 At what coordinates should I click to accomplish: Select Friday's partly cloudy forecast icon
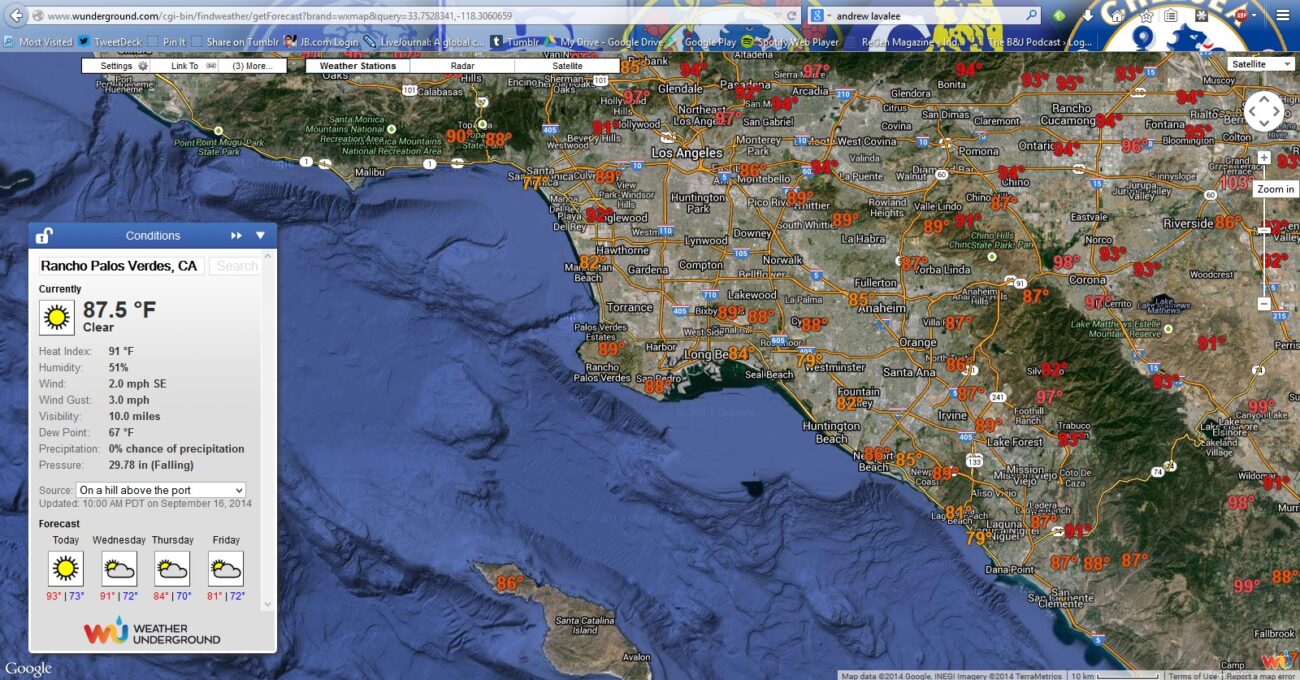point(226,569)
